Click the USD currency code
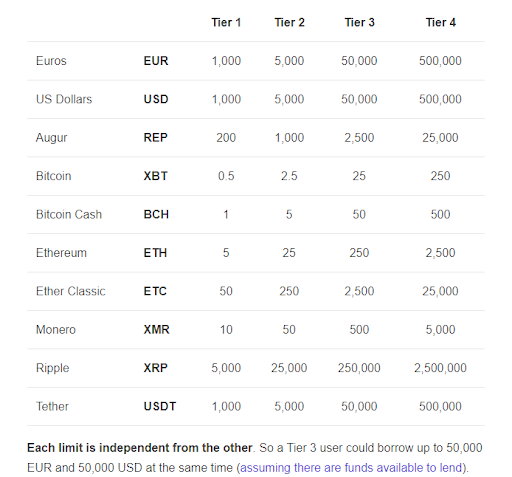512x477 pixels. pyautogui.click(x=156, y=99)
